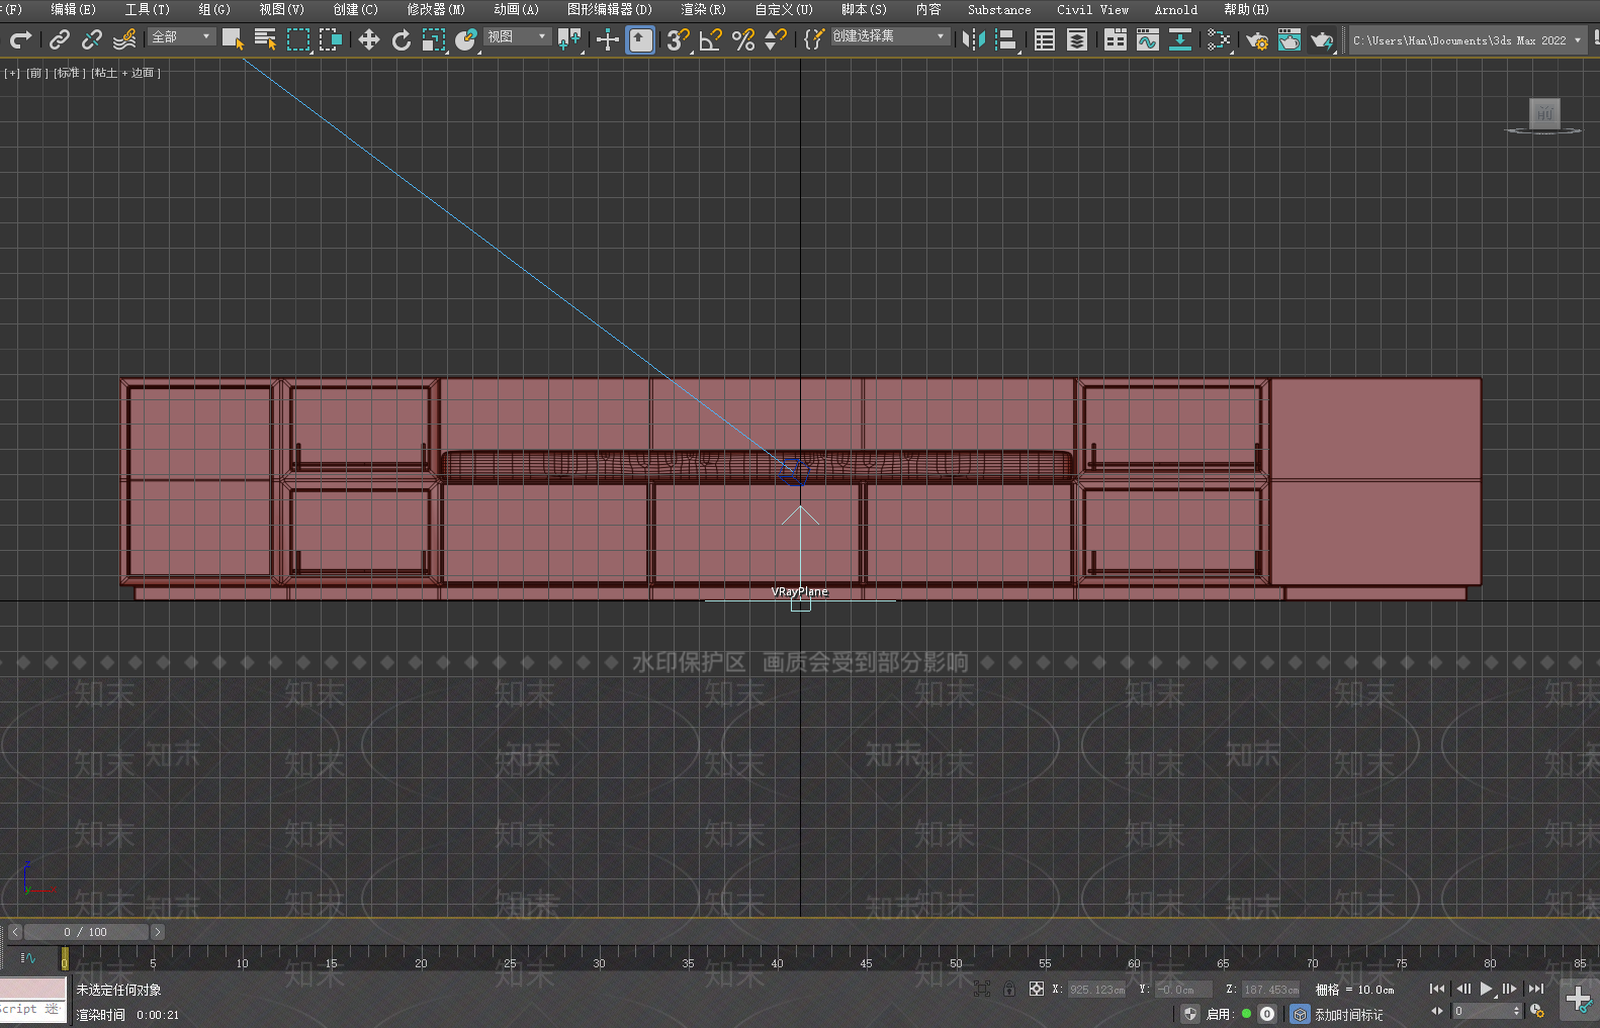Image resolution: width=1600 pixels, height=1028 pixels.
Task: Open the 修改器(M) menu
Action: [x=436, y=9]
